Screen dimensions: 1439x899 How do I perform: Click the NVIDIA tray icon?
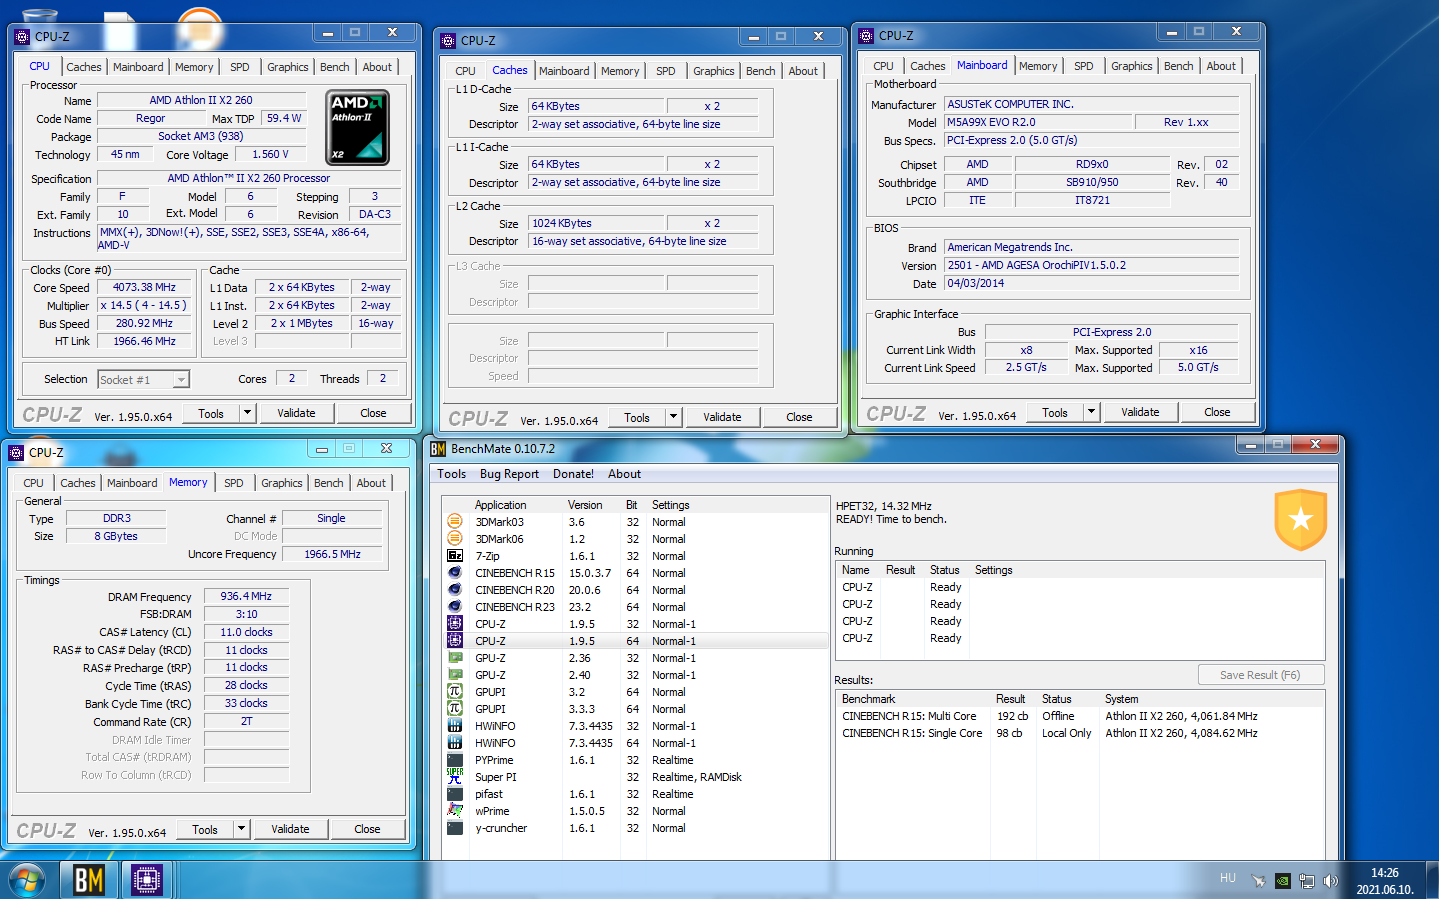point(1283,881)
